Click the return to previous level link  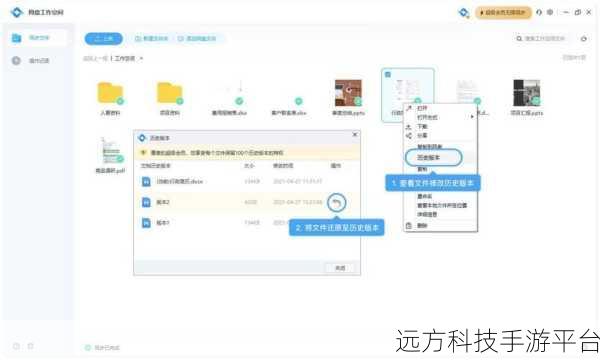95,59
